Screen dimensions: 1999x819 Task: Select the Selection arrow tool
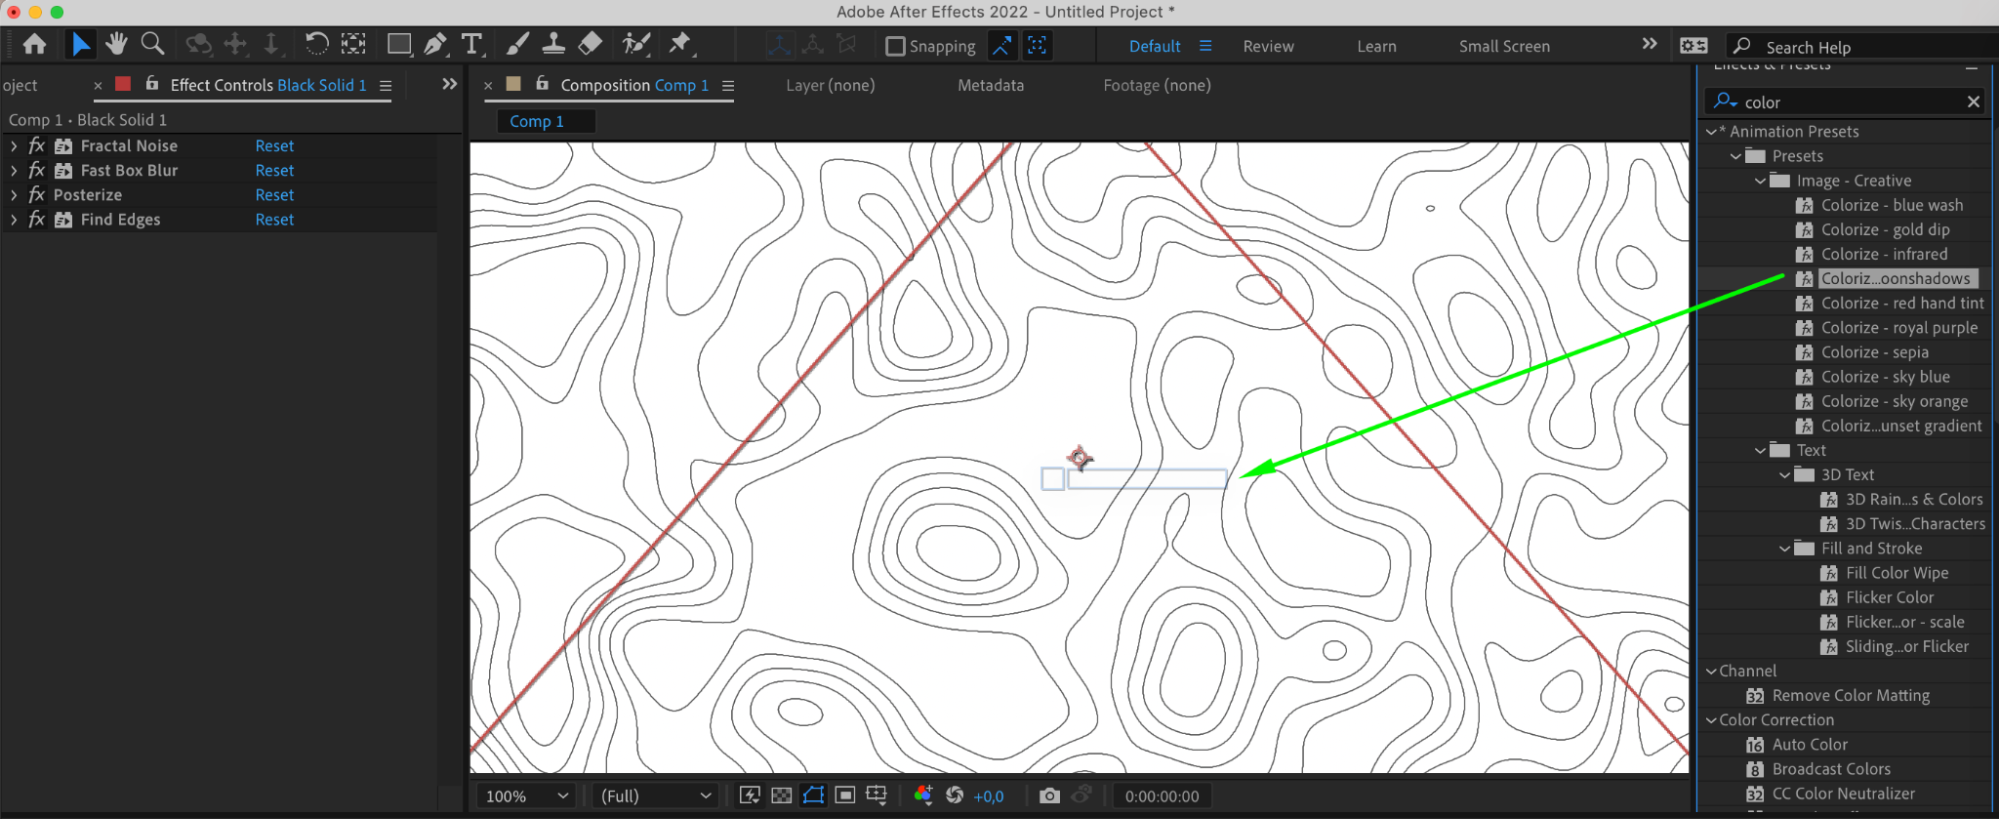click(80, 44)
